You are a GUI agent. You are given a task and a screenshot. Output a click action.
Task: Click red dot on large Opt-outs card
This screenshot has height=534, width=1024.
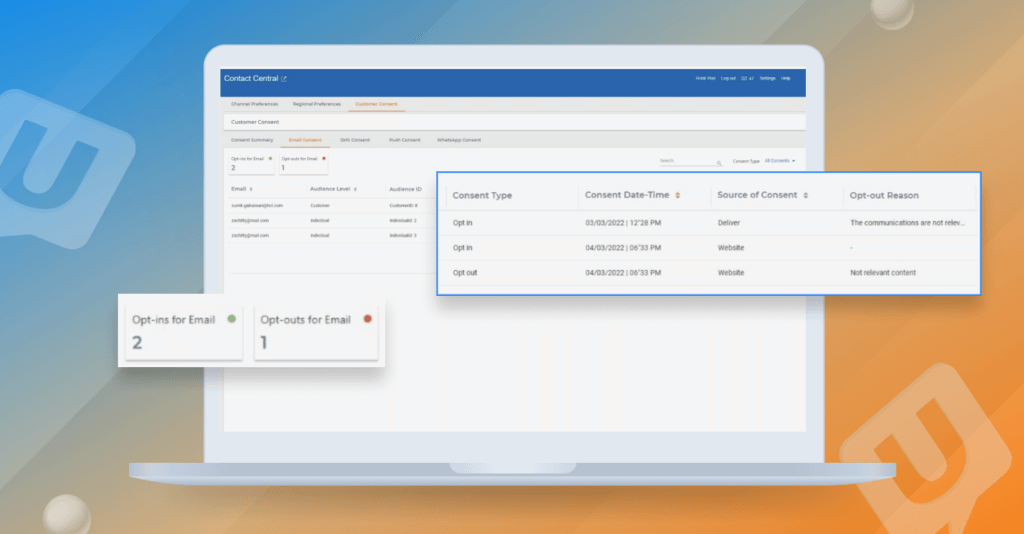pyautogui.click(x=367, y=319)
